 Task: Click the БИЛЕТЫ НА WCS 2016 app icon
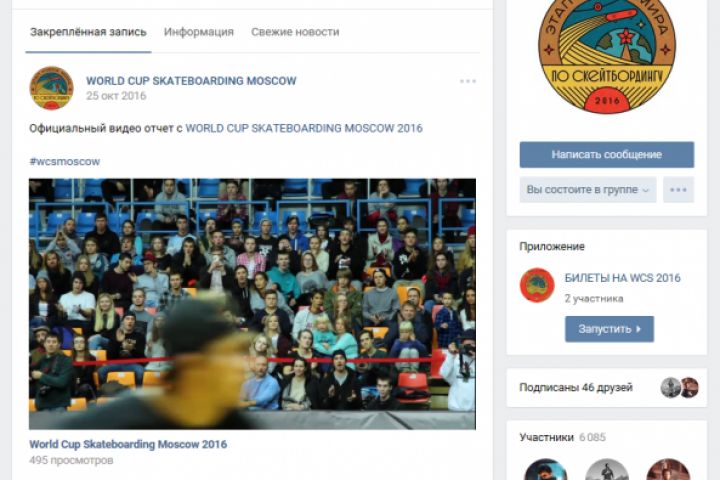[537, 285]
